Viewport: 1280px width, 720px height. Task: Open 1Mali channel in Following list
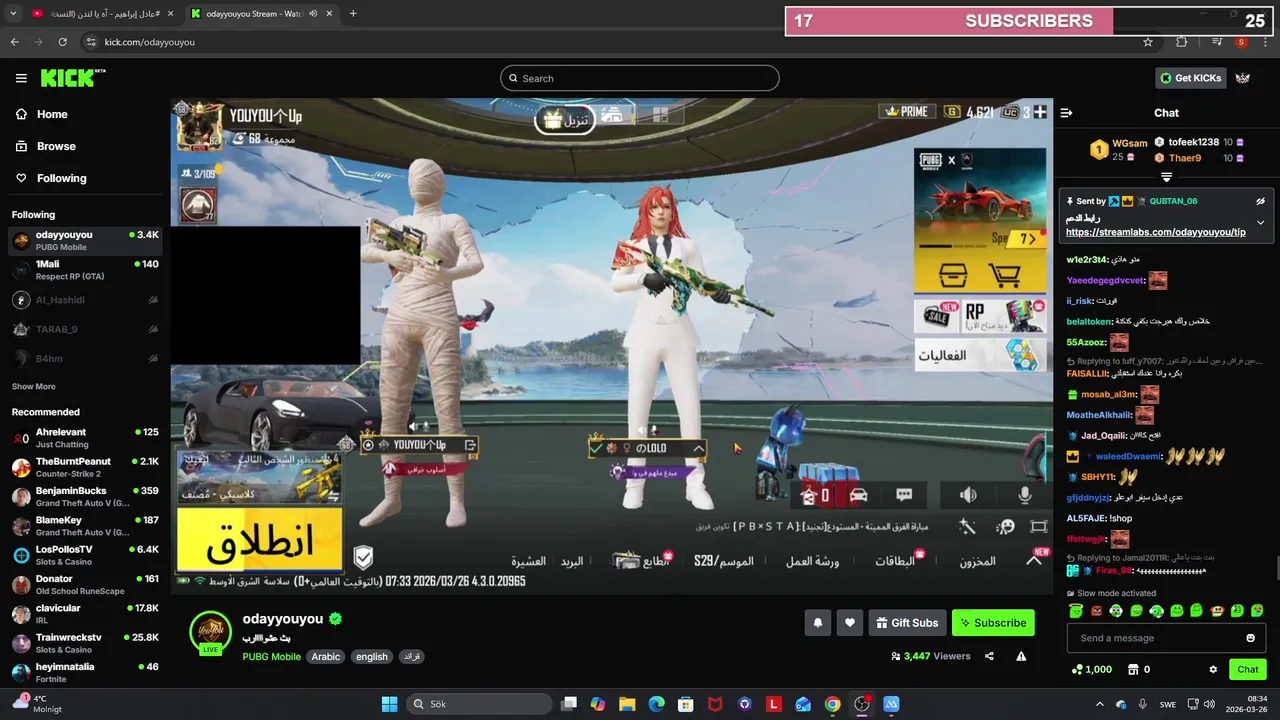(85, 270)
